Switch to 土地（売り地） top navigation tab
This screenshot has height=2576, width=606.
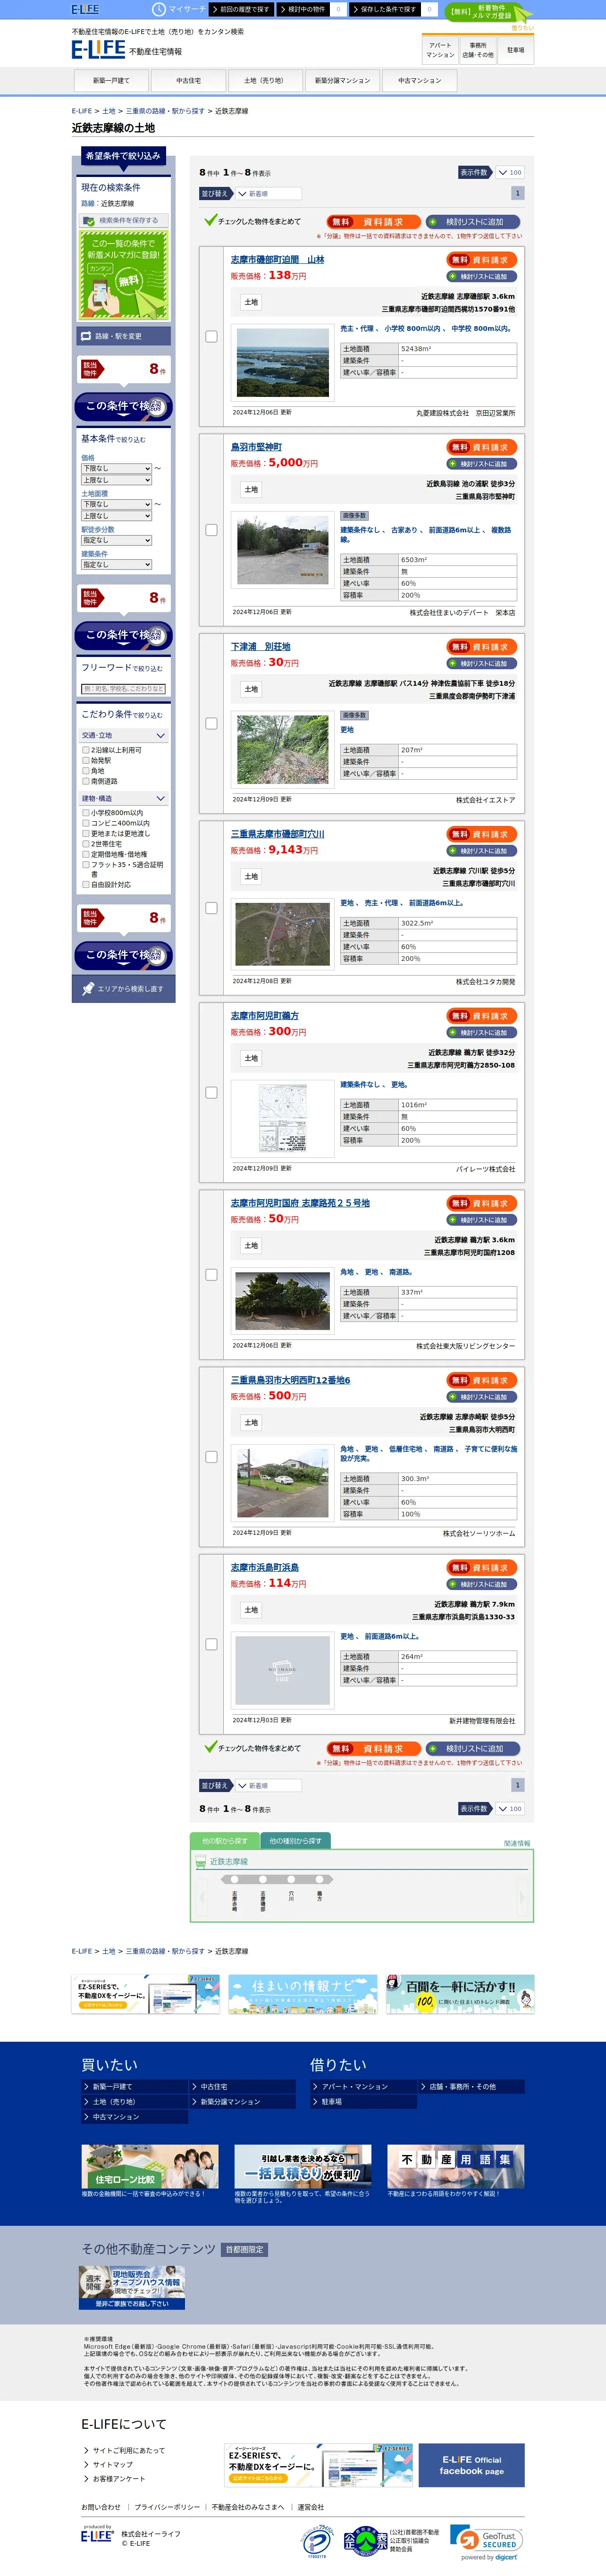tap(264, 80)
